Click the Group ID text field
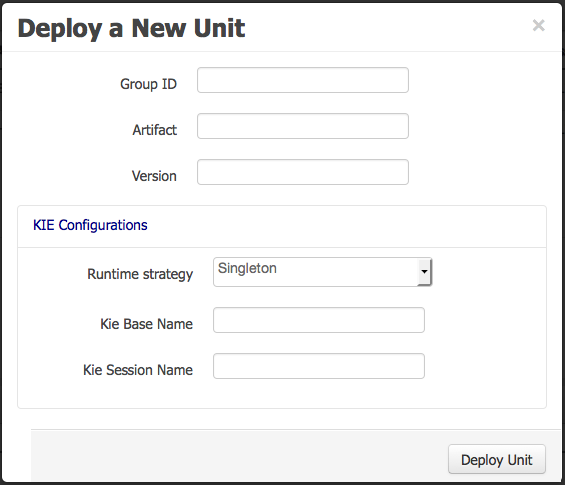 tap(303, 80)
